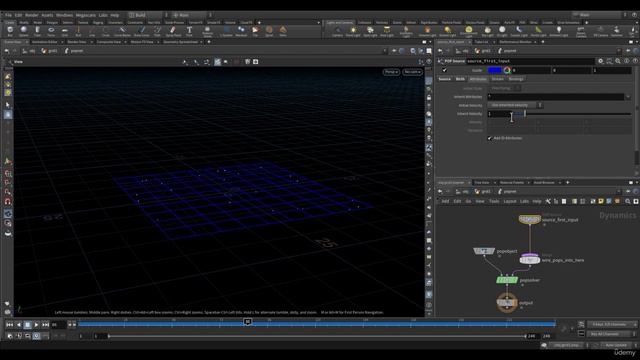Open the Inherit Attributes dropdown arrow
Viewport: 640px width, 360px height.
(628, 97)
